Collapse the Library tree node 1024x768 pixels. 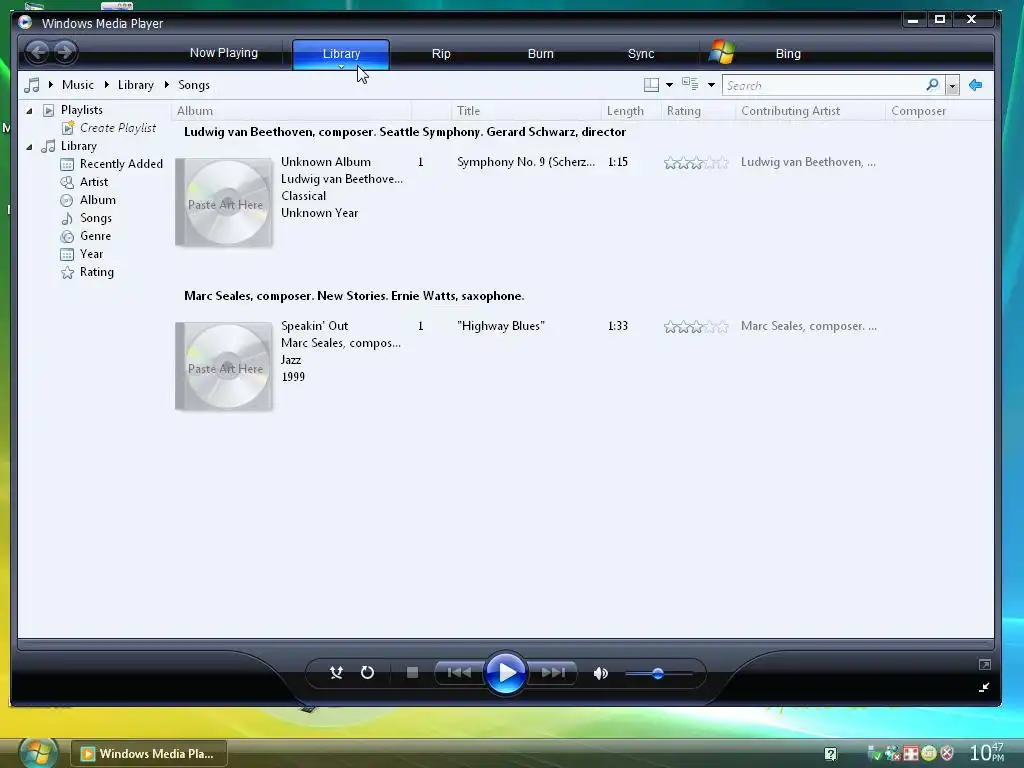click(29, 147)
